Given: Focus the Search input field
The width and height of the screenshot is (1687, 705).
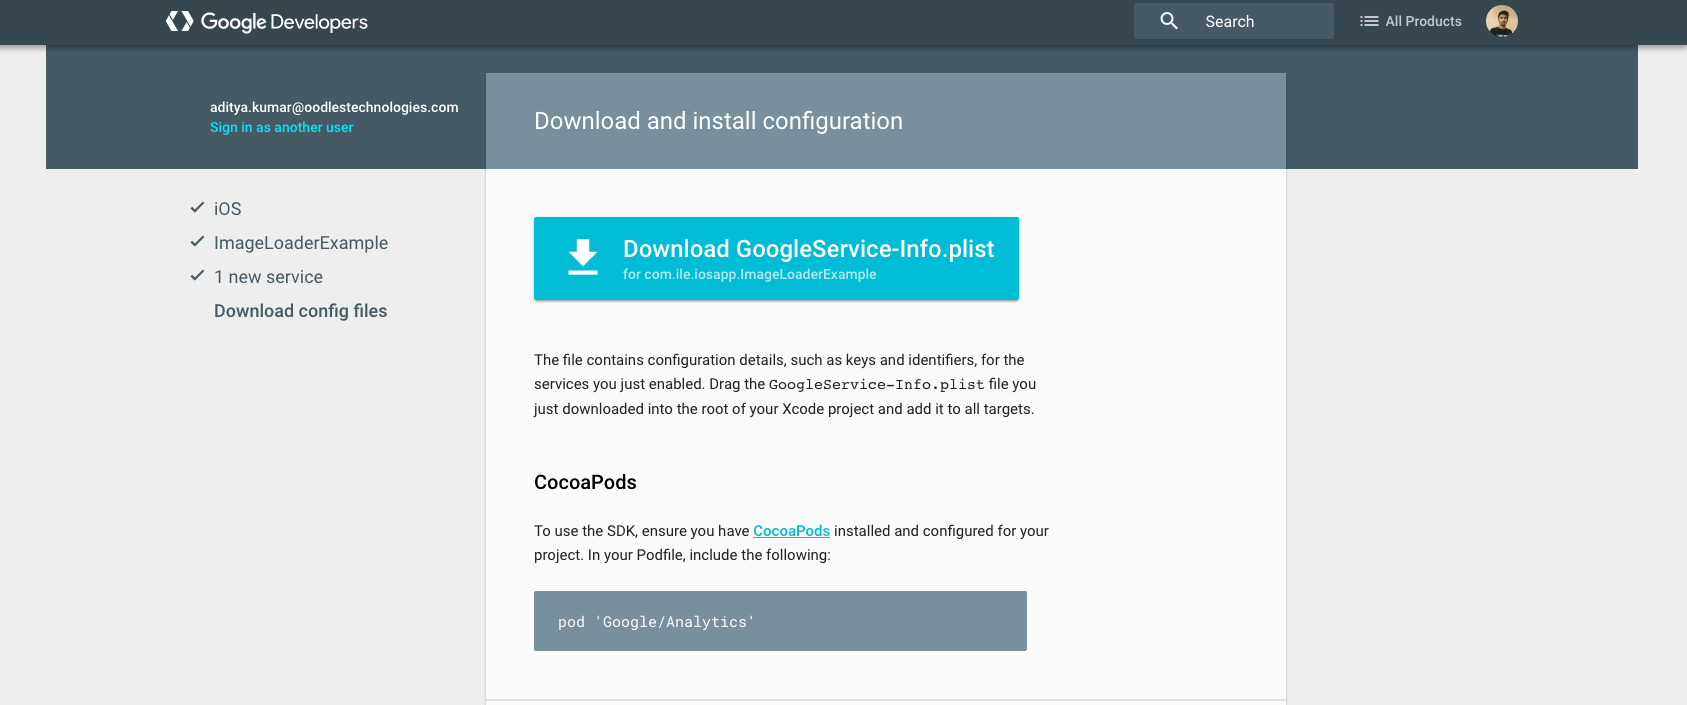Looking at the screenshot, I should click(1233, 21).
